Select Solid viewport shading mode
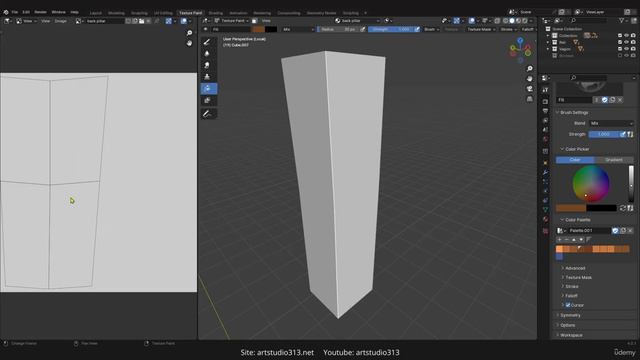Screen dimensions: 640x360 (512, 20)
